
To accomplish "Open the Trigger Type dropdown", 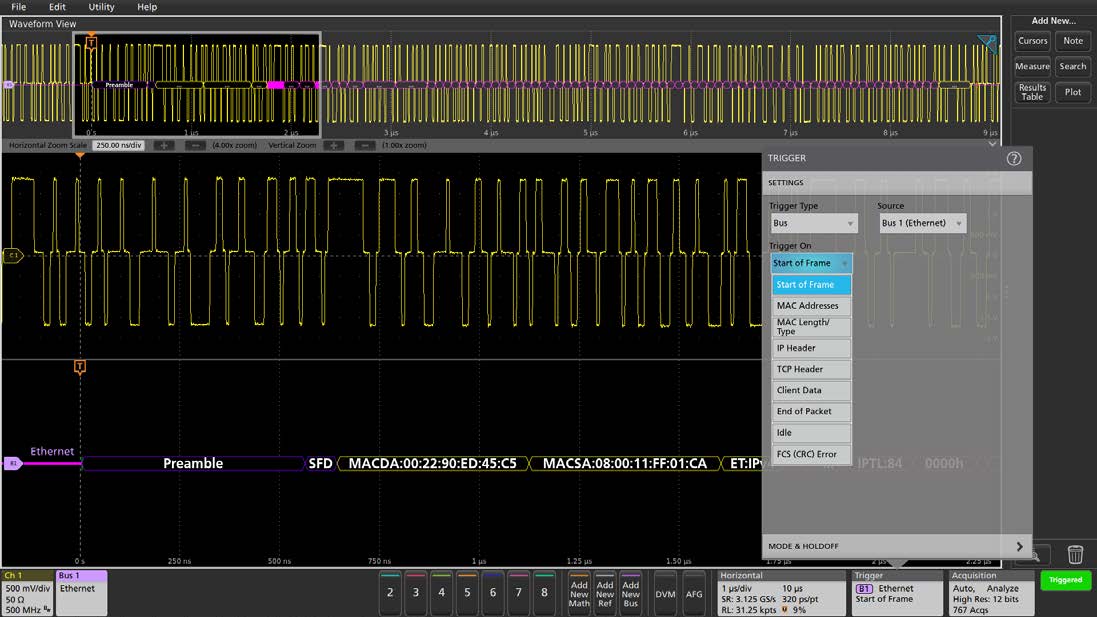I will [x=813, y=223].
